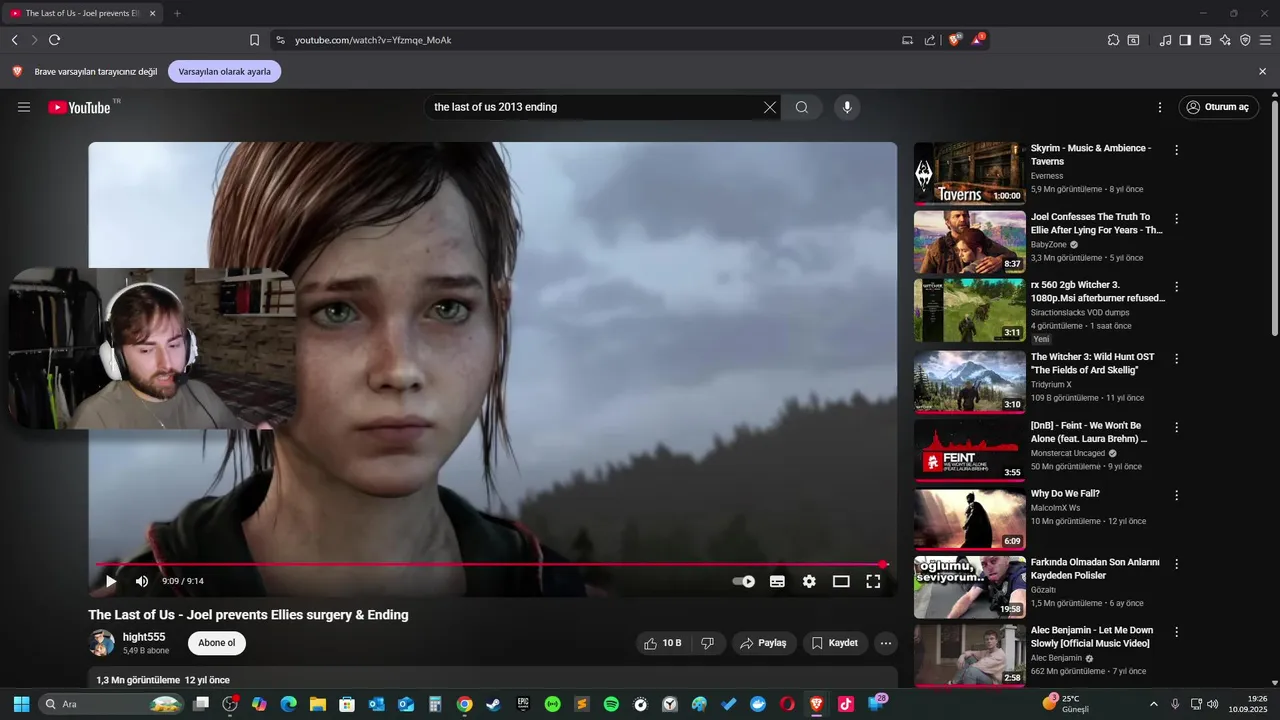Open Brave VPN shield icon
The width and height of the screenshot is (1280, 720).
[1245, 40]
